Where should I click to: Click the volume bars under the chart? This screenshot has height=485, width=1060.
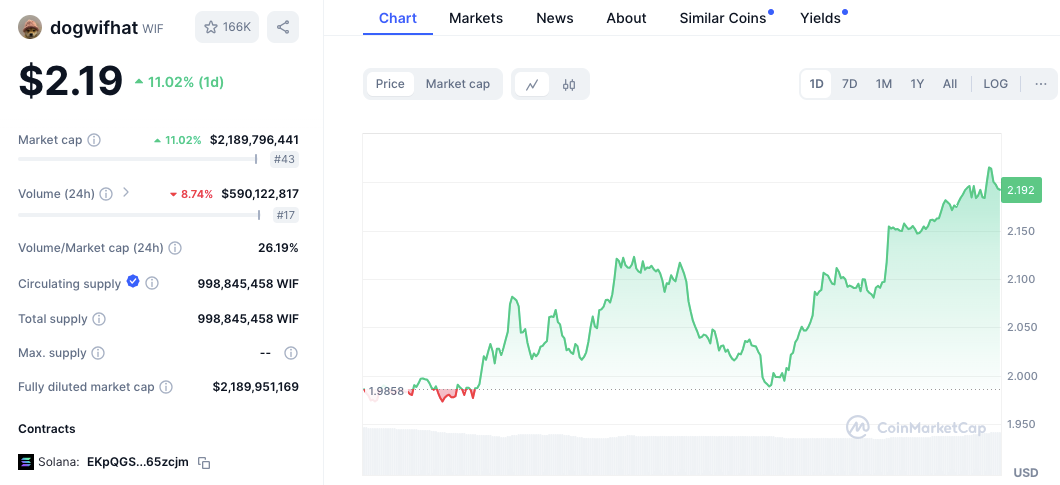[681, 451]
